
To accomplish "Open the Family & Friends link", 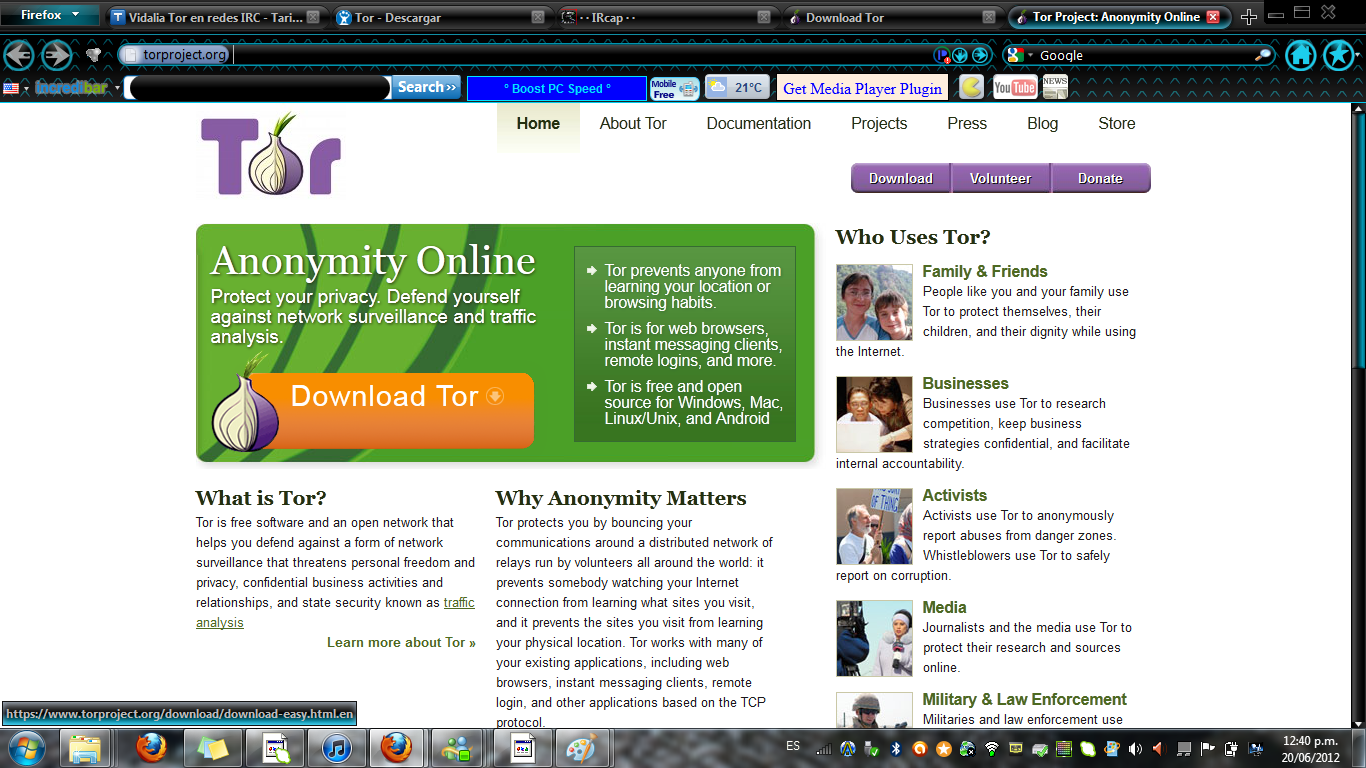I will (x=985, y=271).
